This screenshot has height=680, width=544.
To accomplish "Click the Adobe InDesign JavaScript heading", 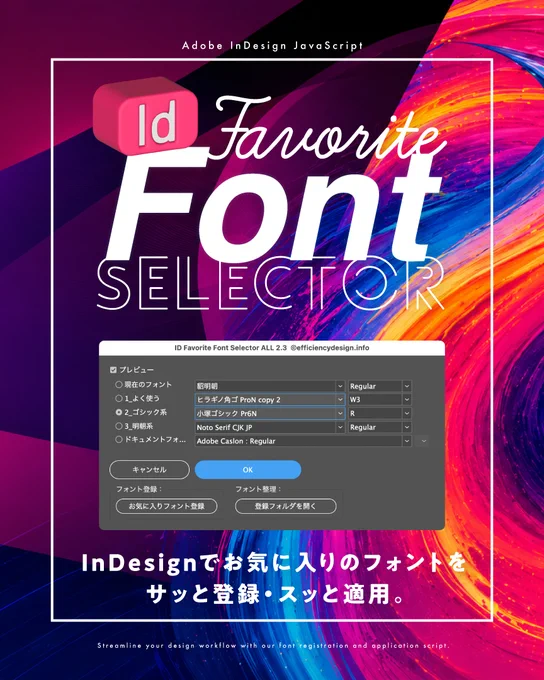I will [x=272, y=46].
